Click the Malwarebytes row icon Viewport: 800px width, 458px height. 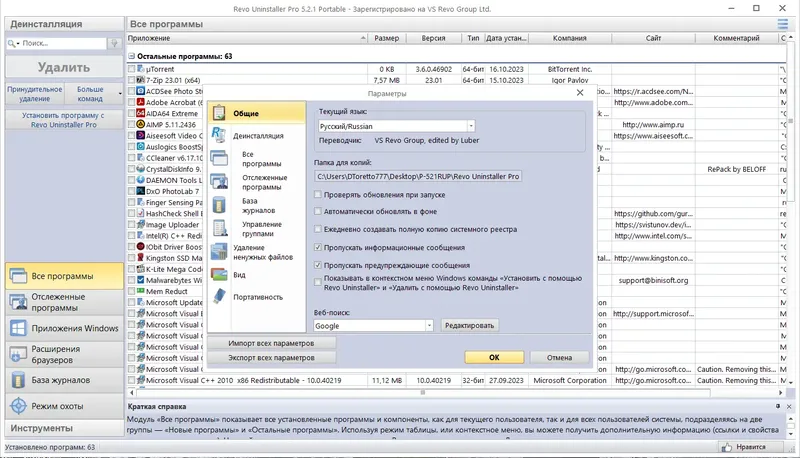pos(141,280)
